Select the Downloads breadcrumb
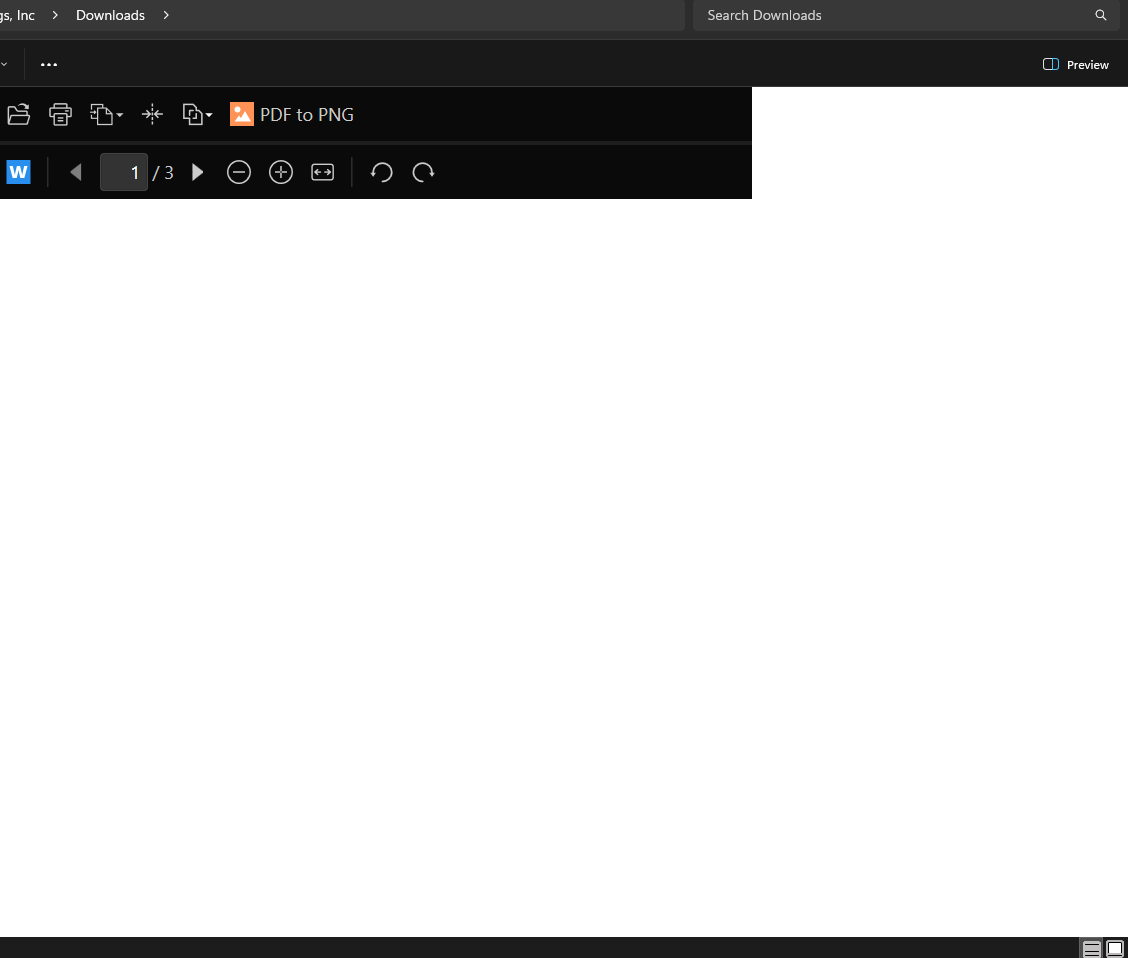The height and width of the screenshot is (958, 1128). point(110,15)
